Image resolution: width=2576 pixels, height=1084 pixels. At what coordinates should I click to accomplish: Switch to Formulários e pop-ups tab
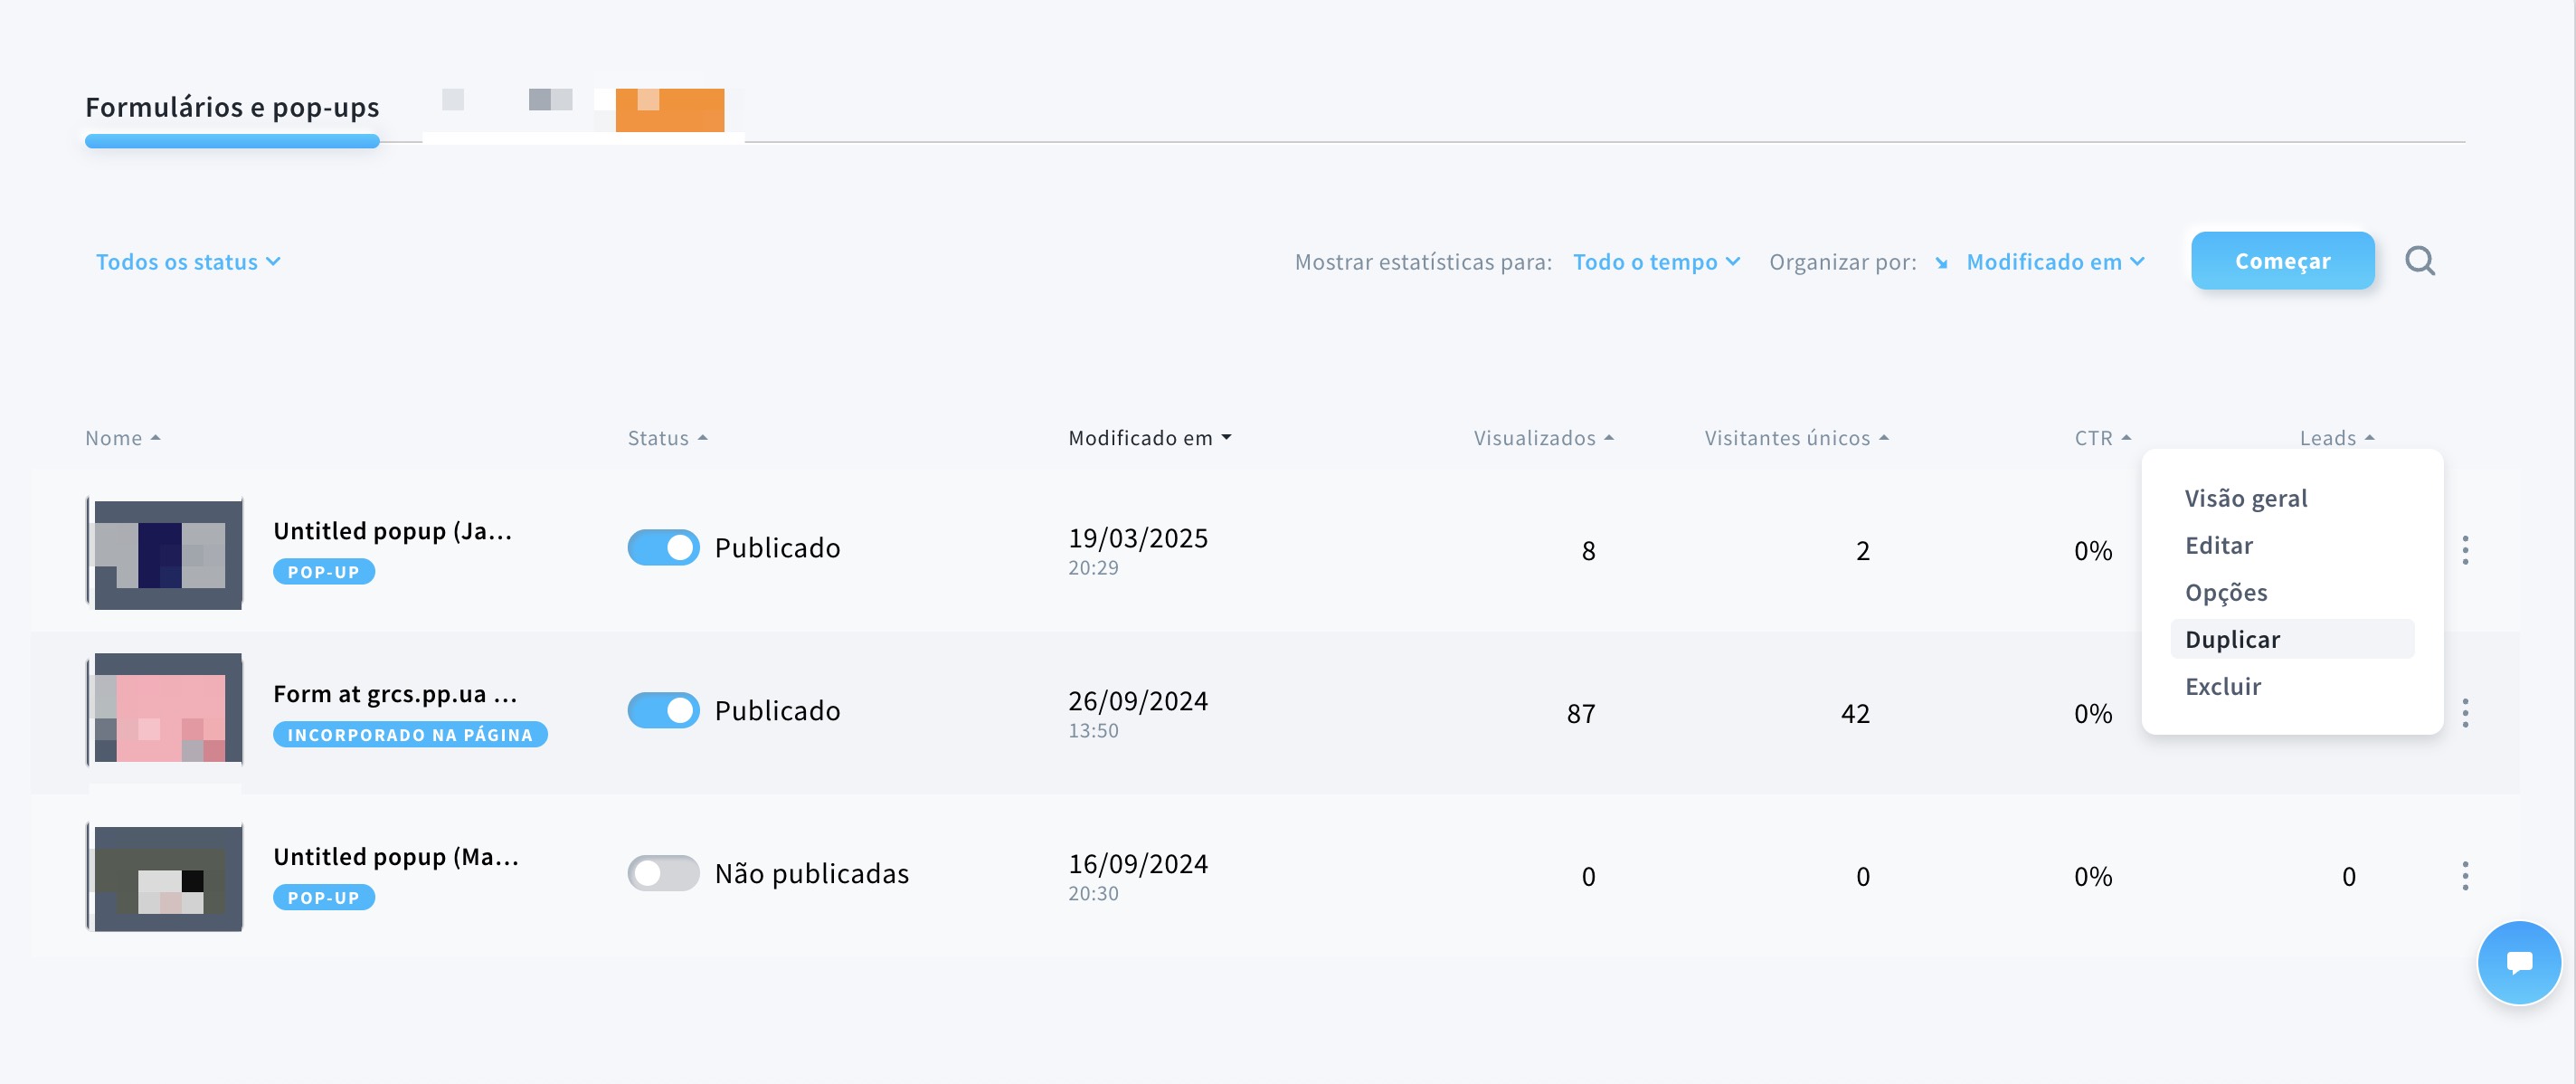click(x=232, y=107)
